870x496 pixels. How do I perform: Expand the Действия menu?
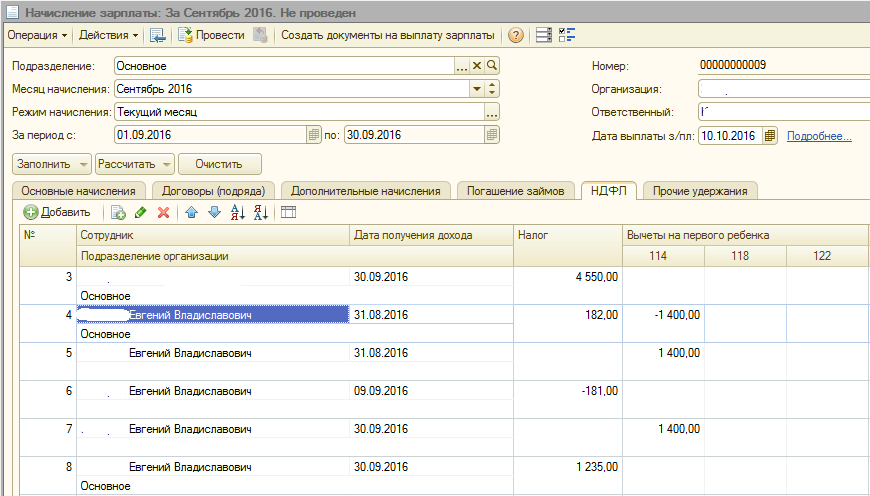pos(109,35)
